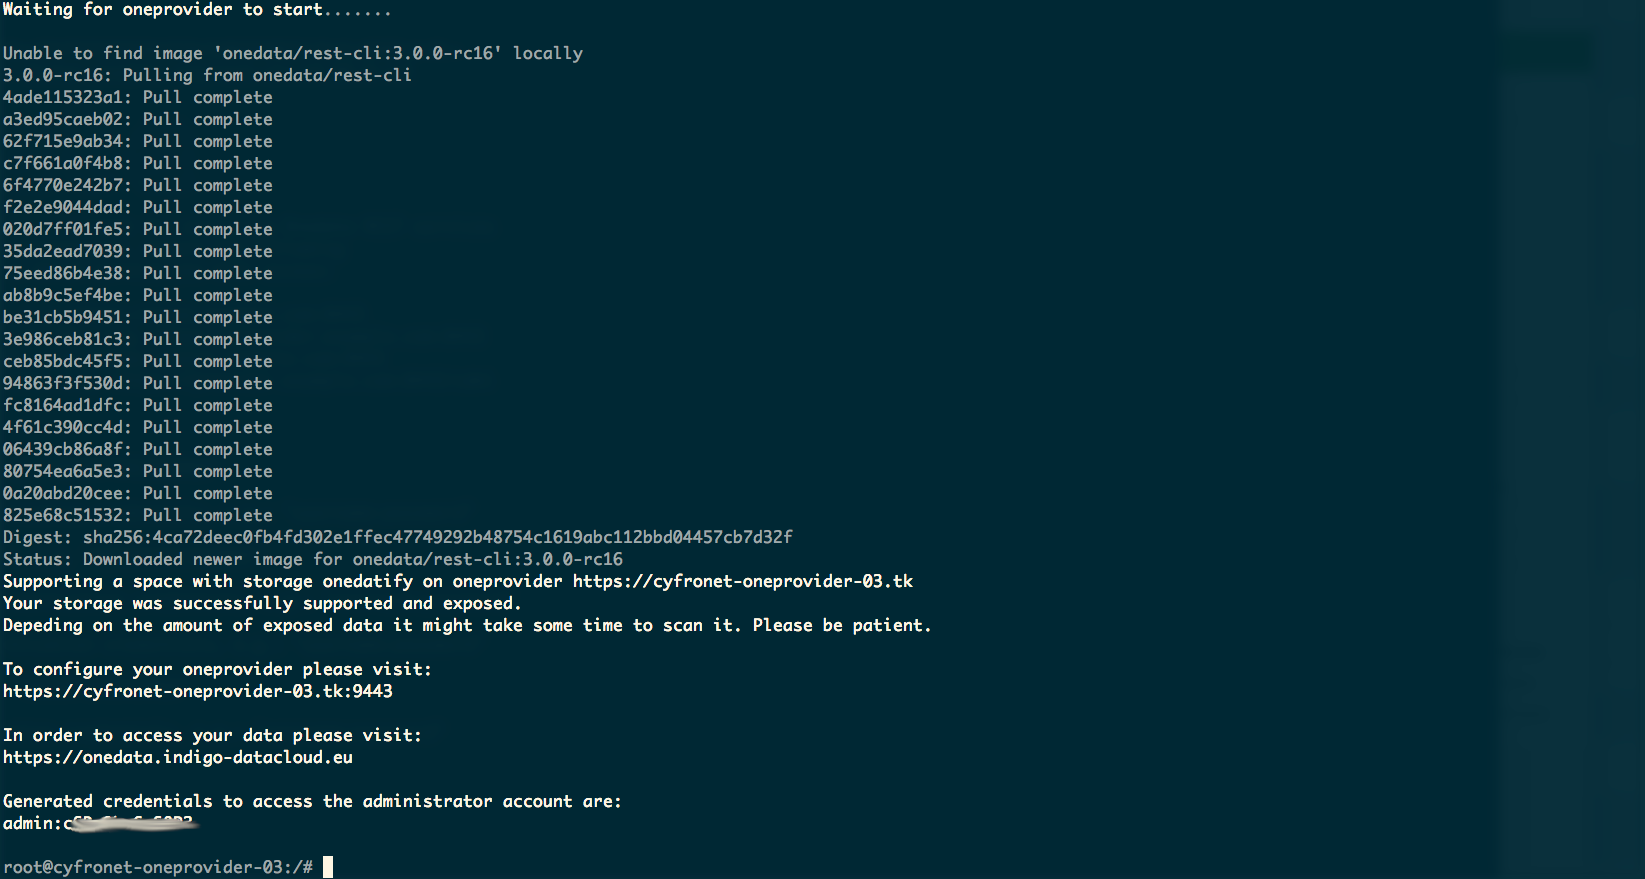1645x879 pixels.
Task: Click the block cursor at the shell prompt
Action: [x=328, y=867]
